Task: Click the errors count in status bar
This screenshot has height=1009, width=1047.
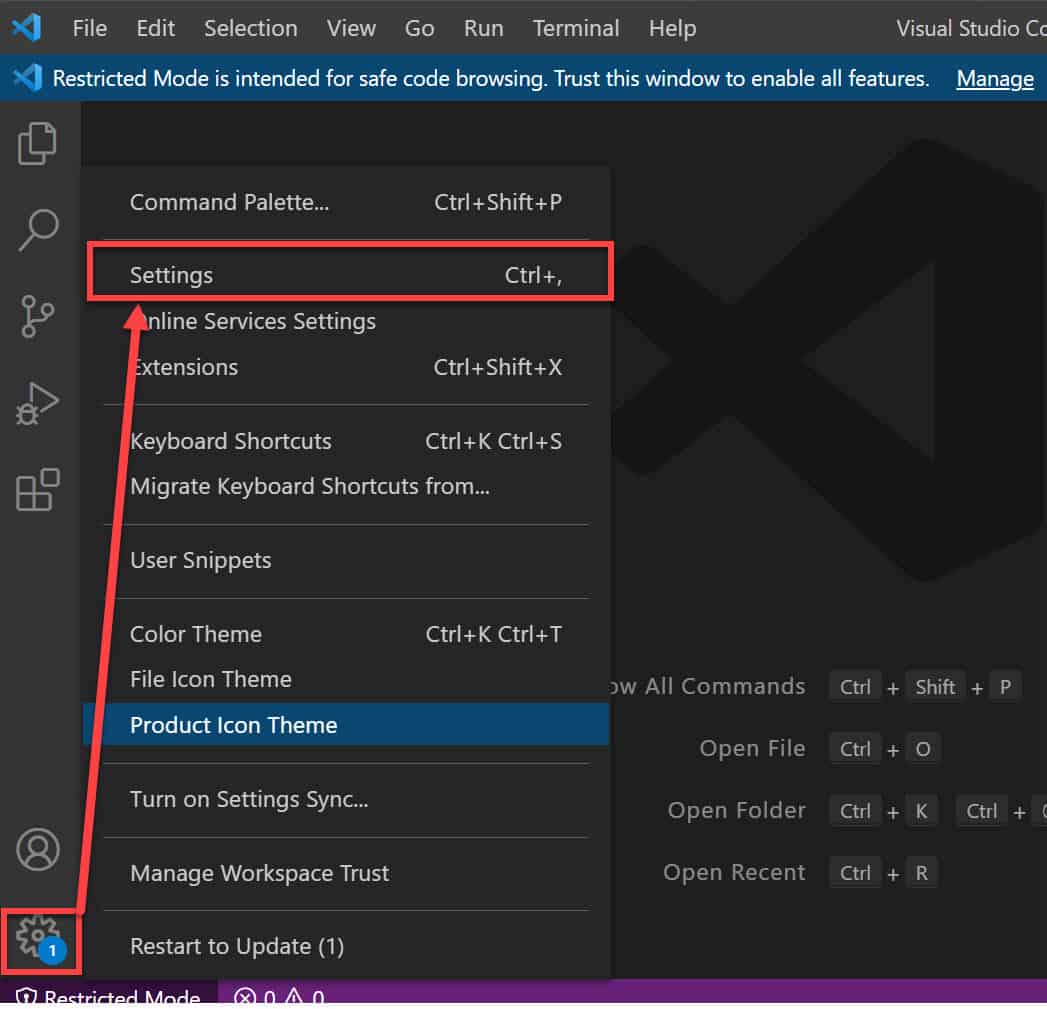Action: pyautogui.click(x=254, y=997)
